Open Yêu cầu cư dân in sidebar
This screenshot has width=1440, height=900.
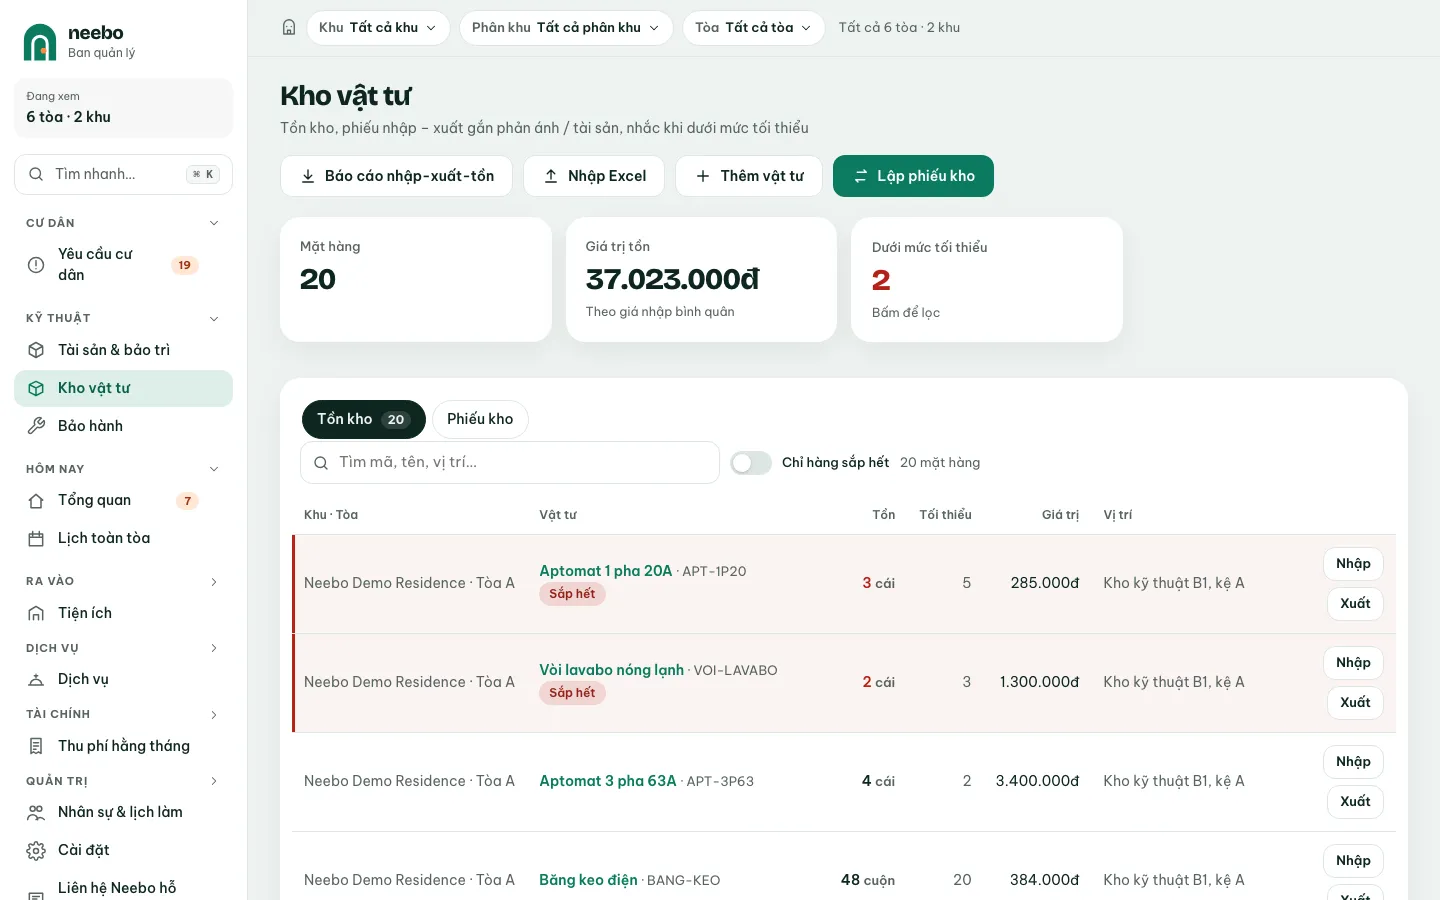(x=123, y=264)
